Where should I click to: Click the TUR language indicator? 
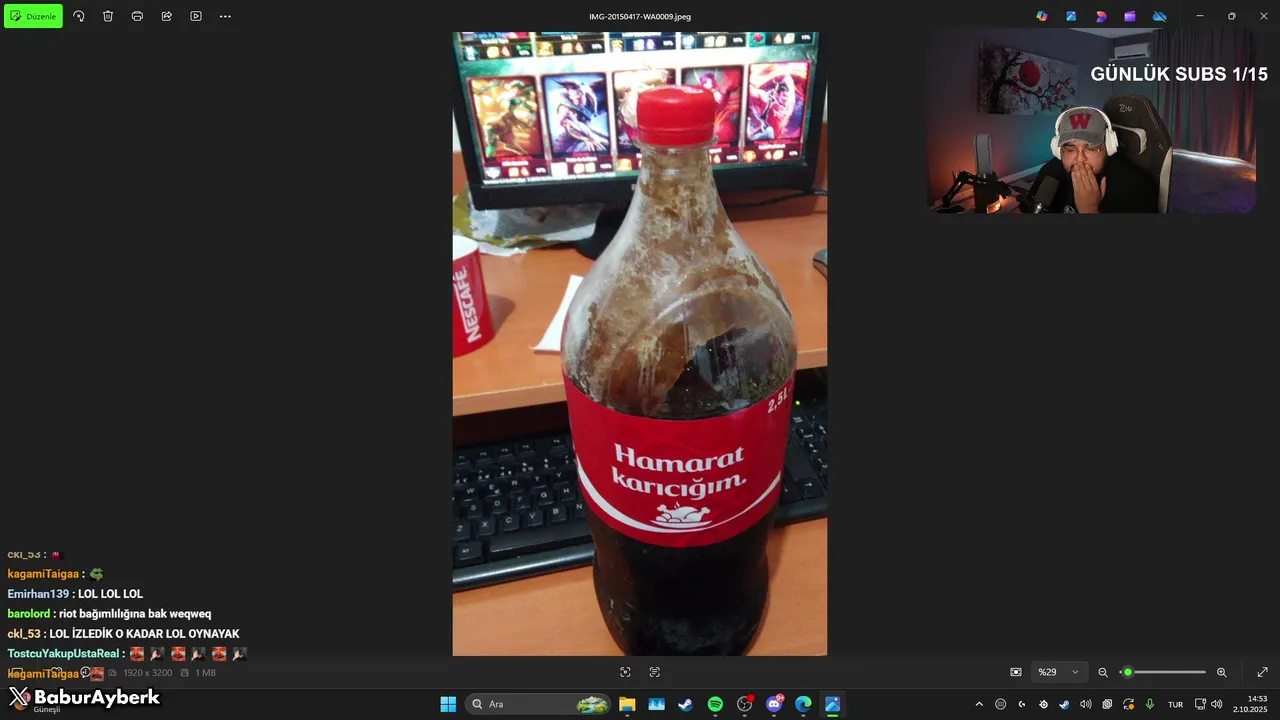[1176, 704]
